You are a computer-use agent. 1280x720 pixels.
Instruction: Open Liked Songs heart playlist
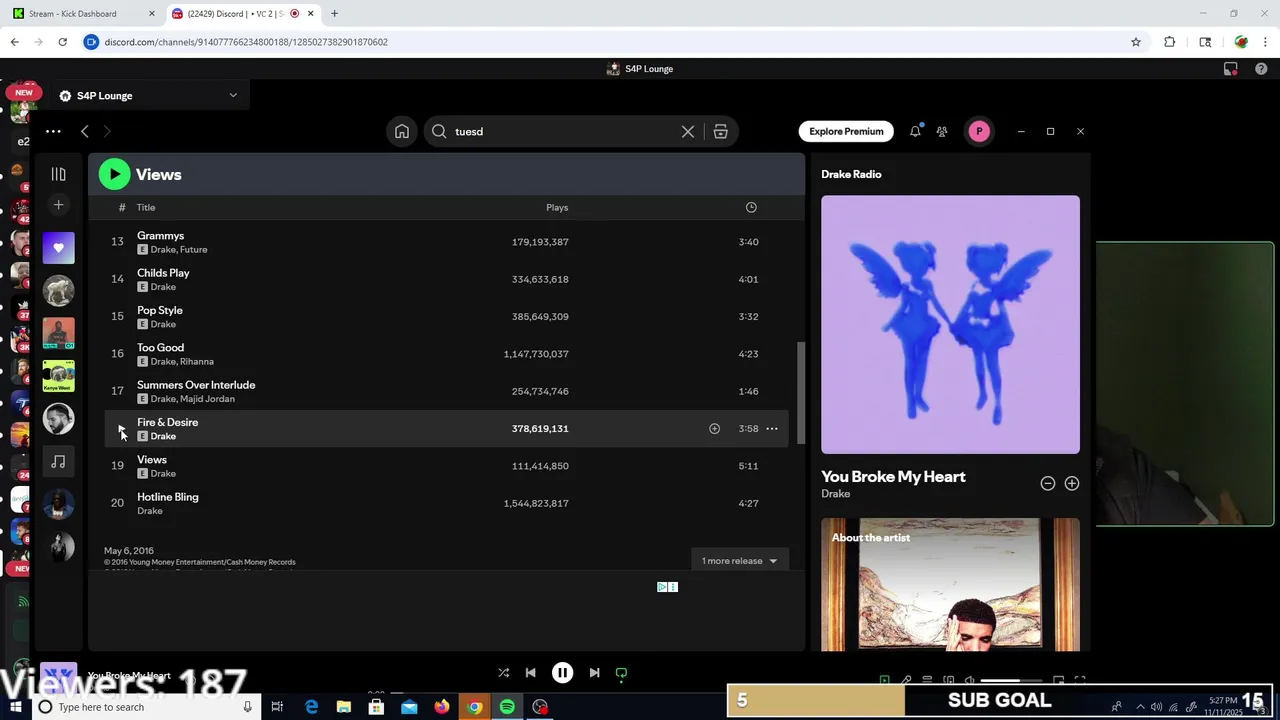click(58, 248)
